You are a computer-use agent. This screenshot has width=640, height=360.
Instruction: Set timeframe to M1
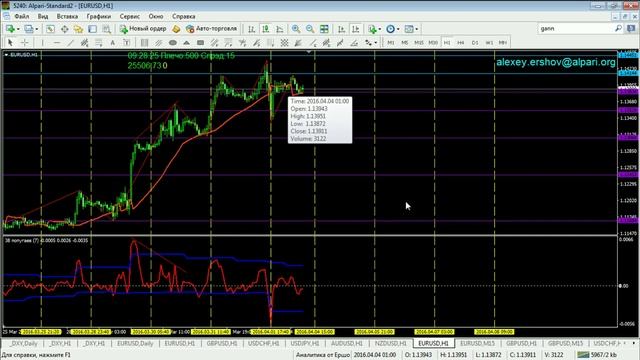click(x=391, y=42)
